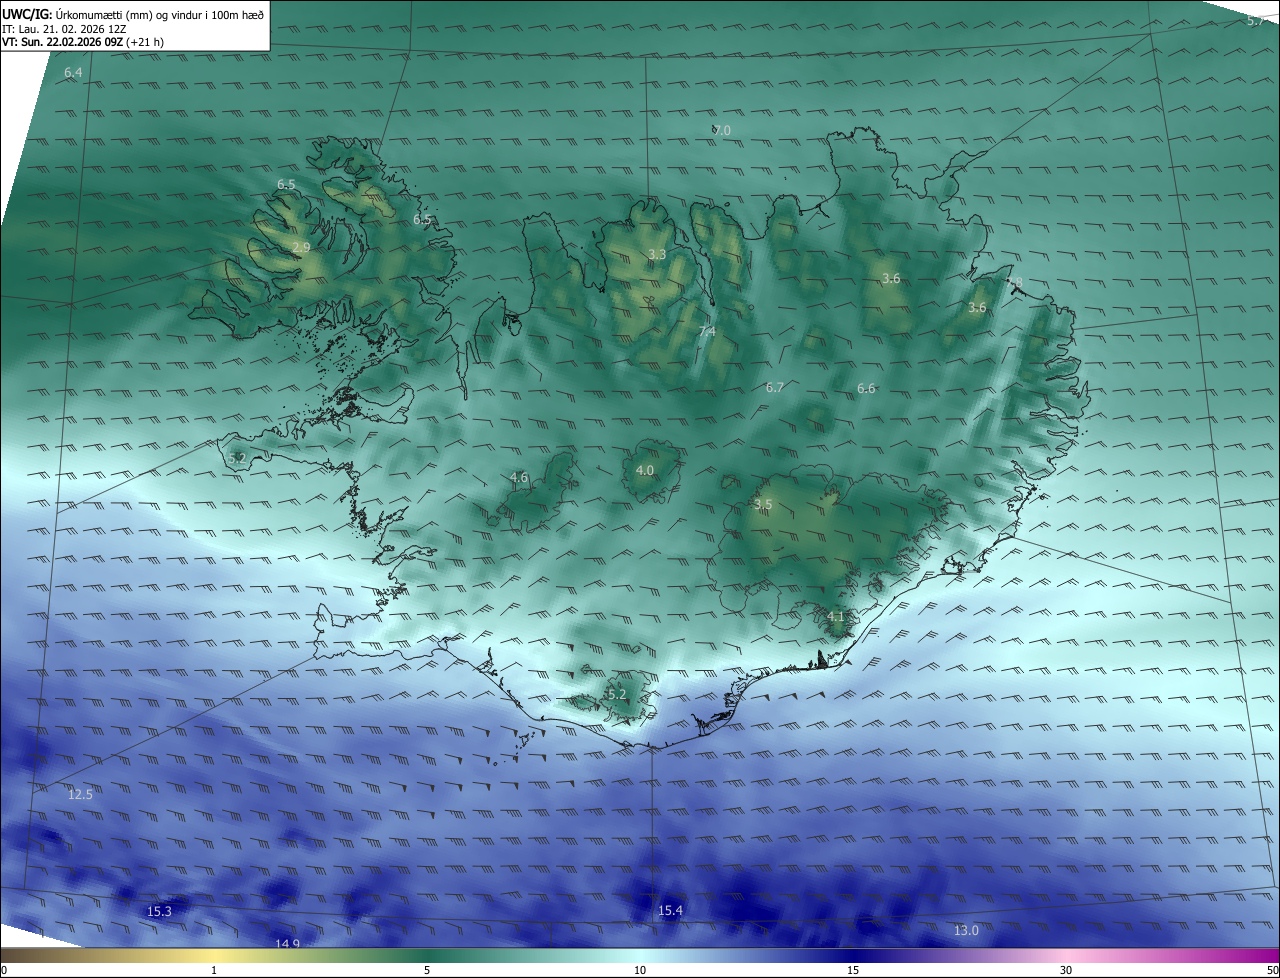Click the 'VT: Sun. 22.02.2026 09Z (+21 h)' line
This screenshot has height=978, width=1280.
point(83,42)
